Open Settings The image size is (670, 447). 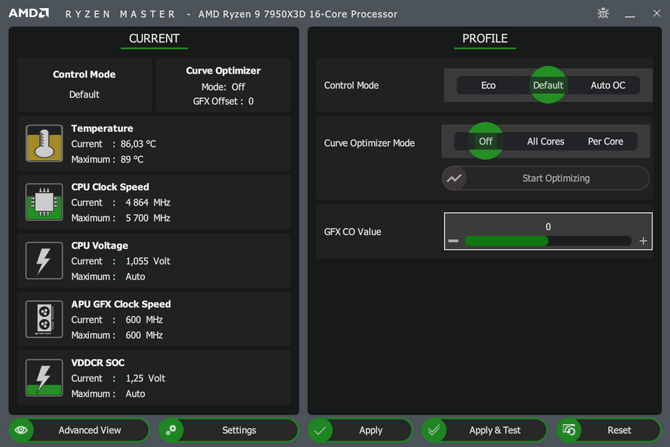point(229,430)
